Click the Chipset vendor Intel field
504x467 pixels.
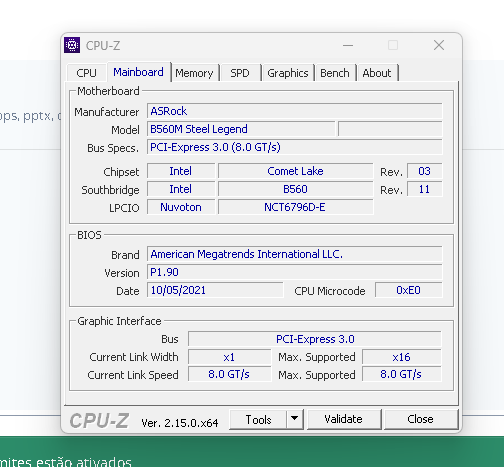(x=181, y=171)
